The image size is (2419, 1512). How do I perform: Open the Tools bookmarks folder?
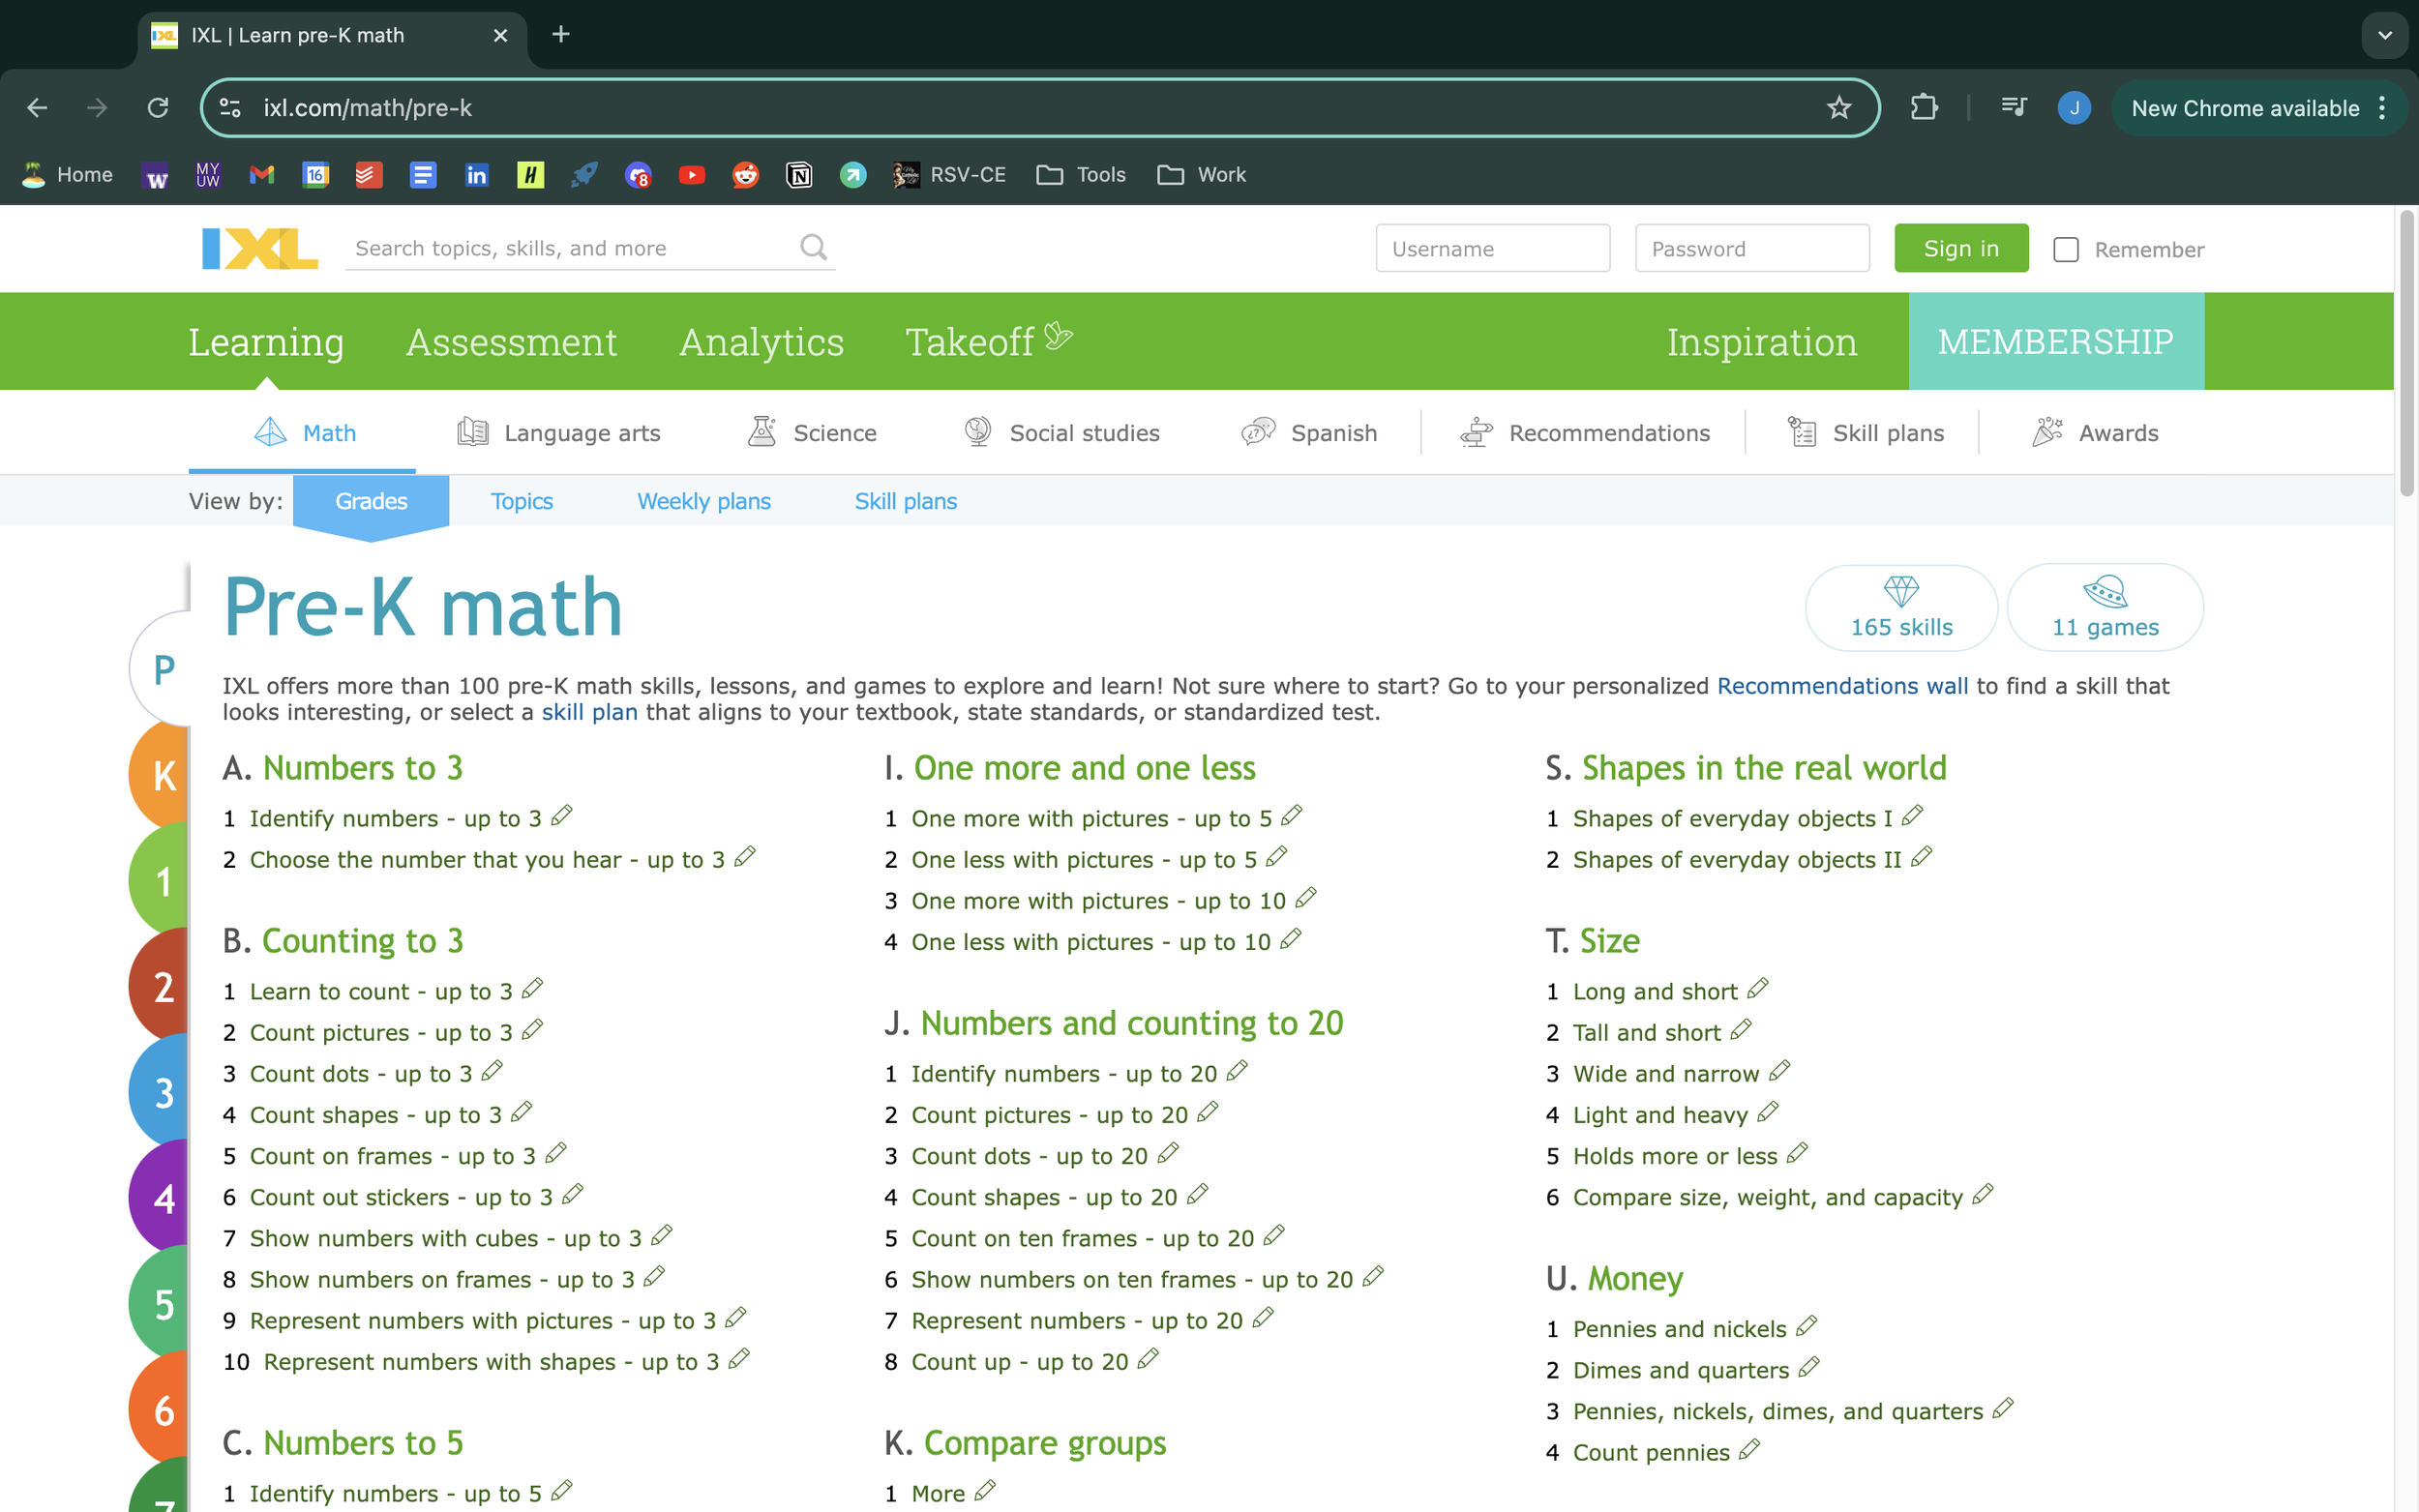point(1081,175)
